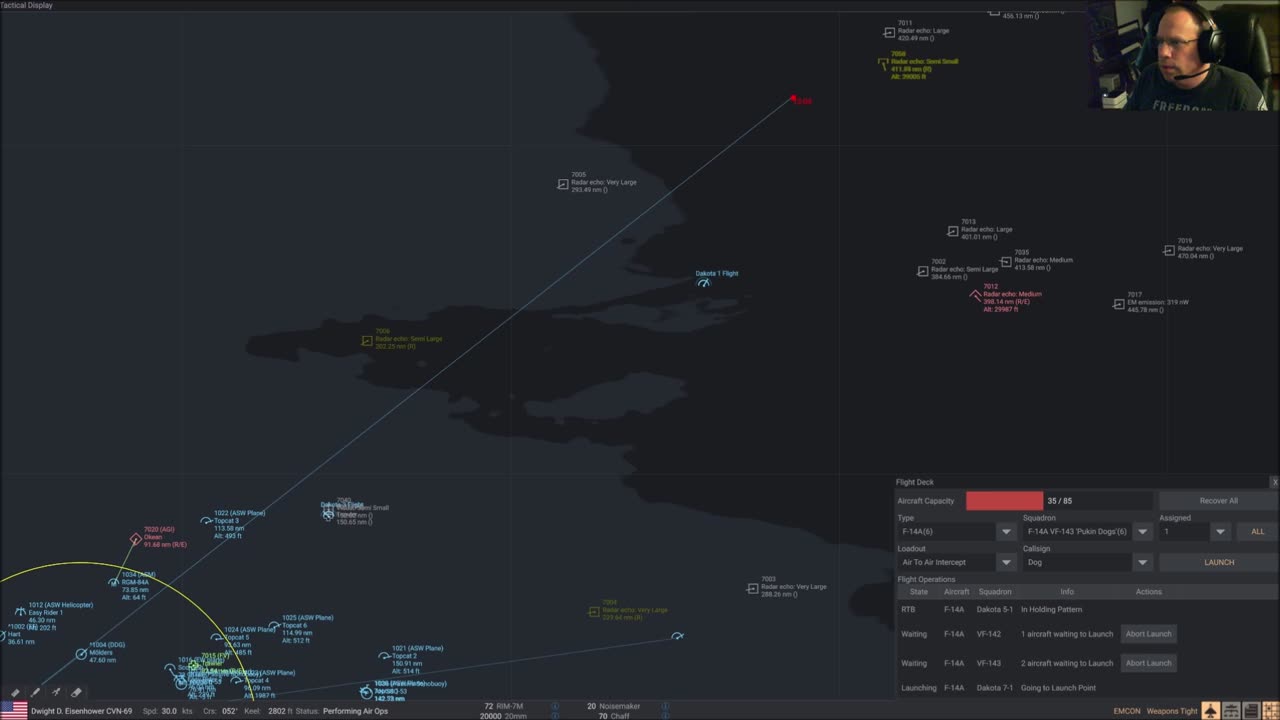Viewport: 1280px width, 720px height.
Task: Click the 20000 20mm ammo entry
Action: click(x=502, y=716)
